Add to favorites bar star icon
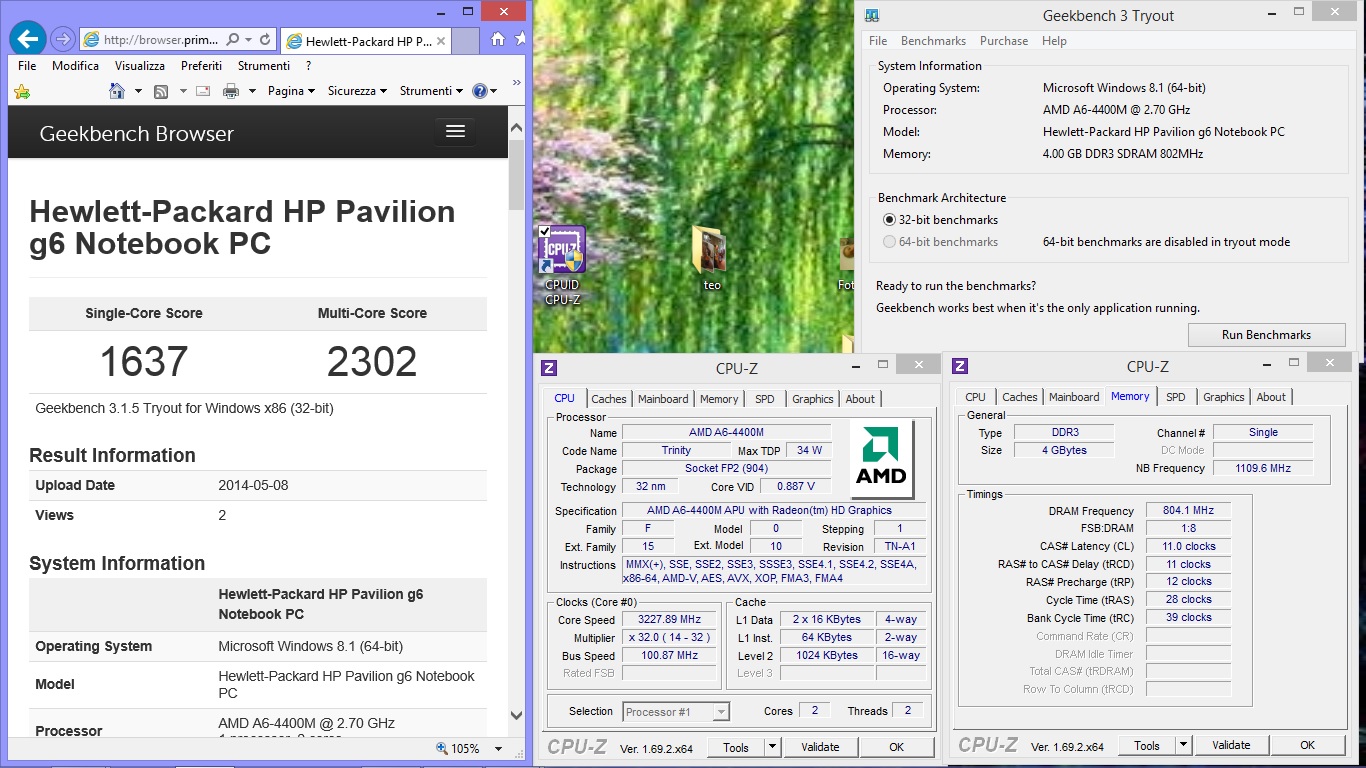Image resolution: width=1366 pixels, height=768 pixels. point(22,91)
